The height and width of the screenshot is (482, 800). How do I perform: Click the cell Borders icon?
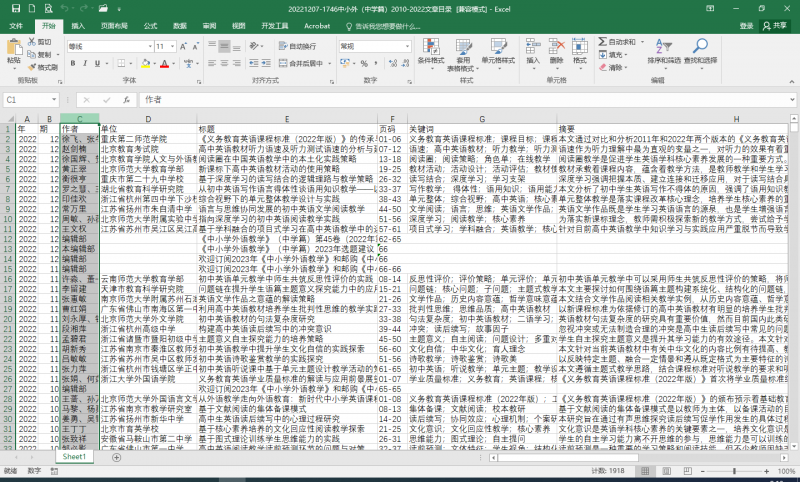121,63
